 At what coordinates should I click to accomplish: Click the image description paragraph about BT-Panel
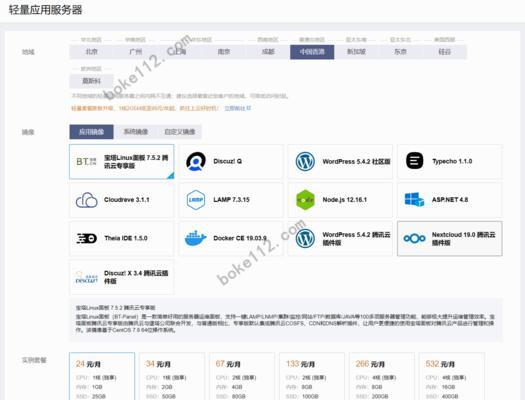285,323
